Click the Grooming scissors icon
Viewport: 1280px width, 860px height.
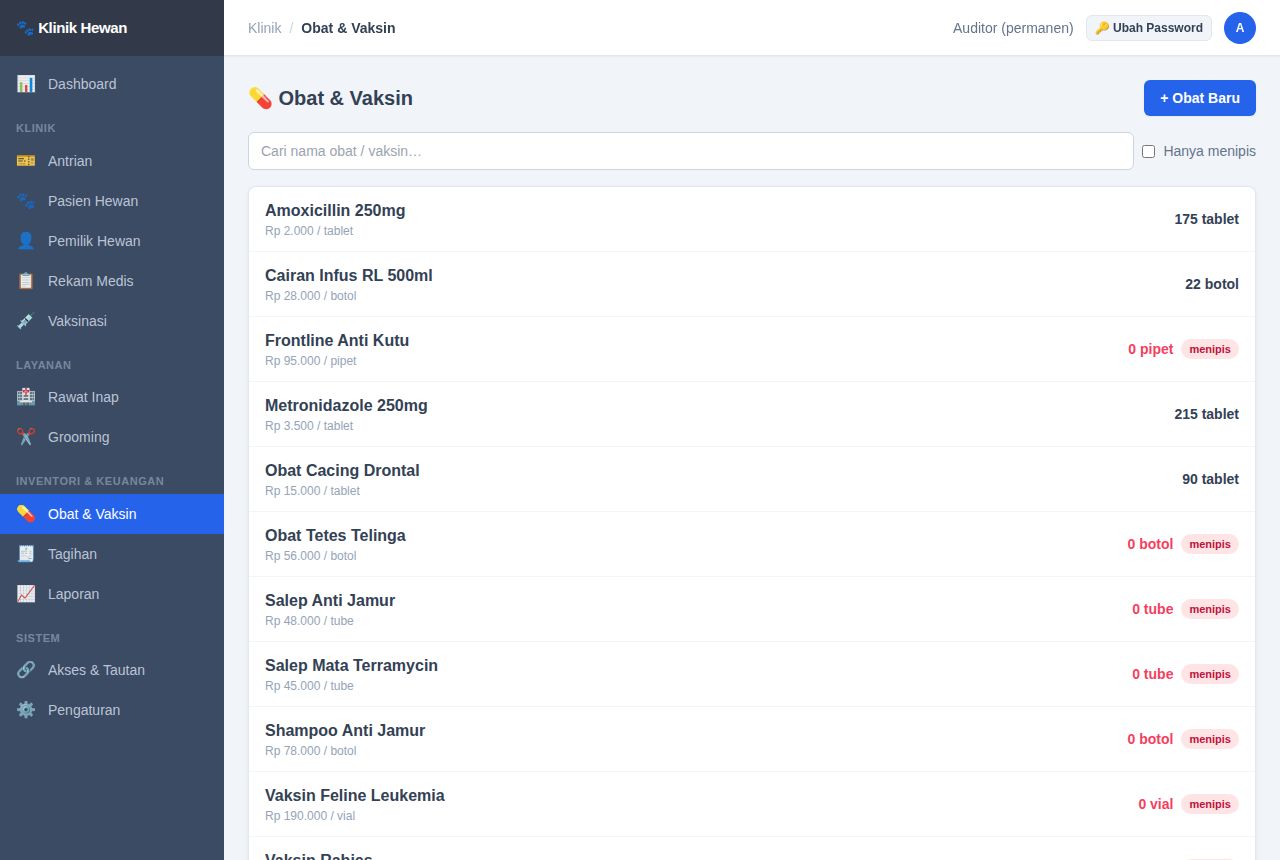[26, 437]
